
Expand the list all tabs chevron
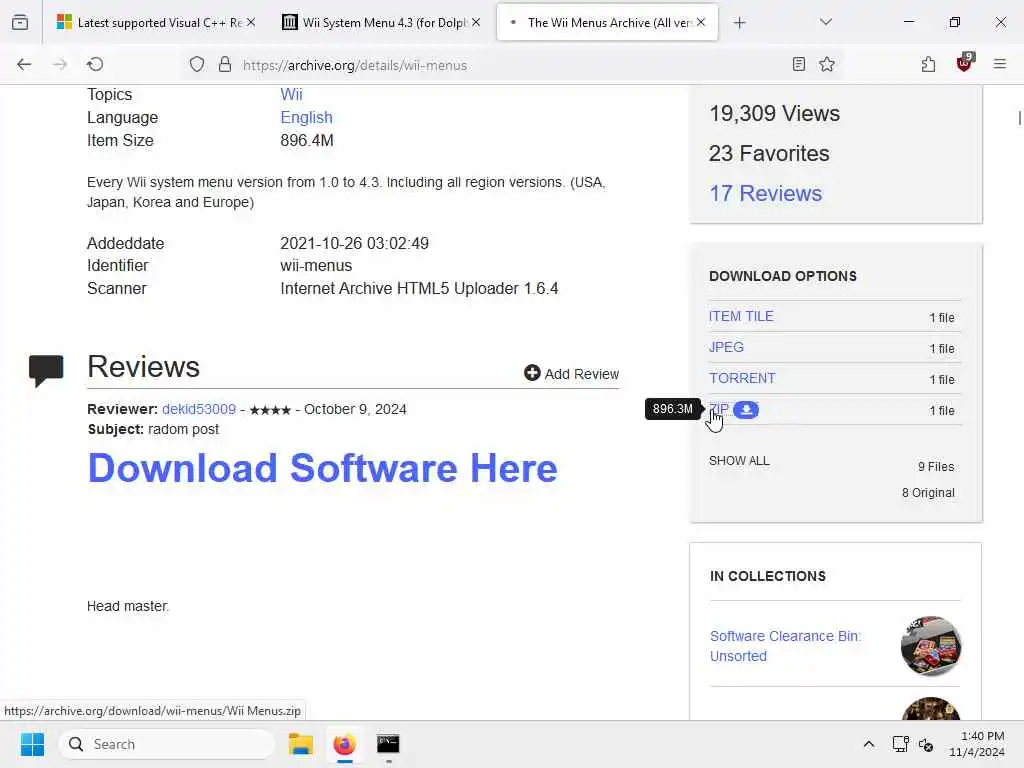pyautogui.click(x=825, y=22)
